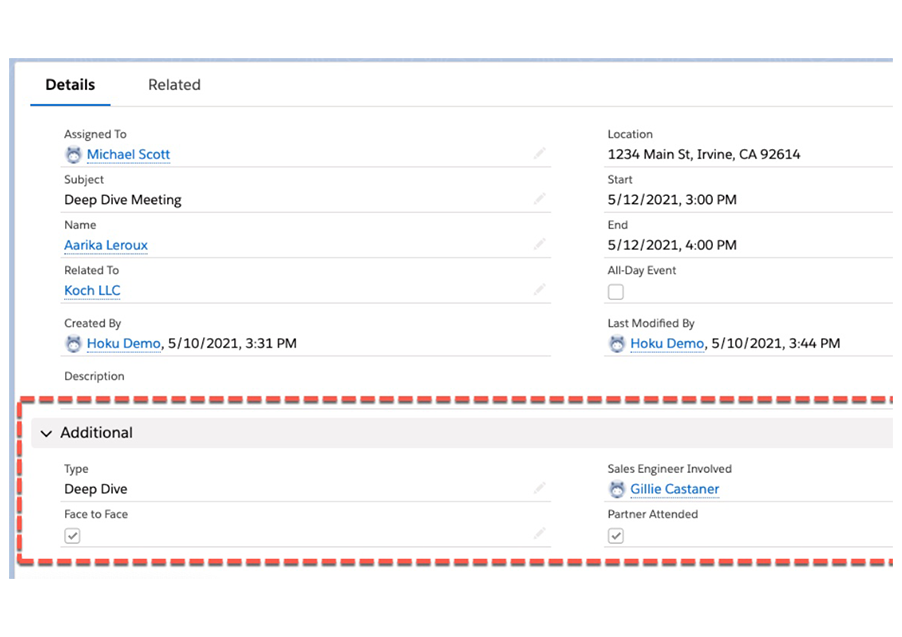Screen dimensions: 902x637
Task: Click the avatar icon beside Gillie Castaner
Action: click(x=617, y=490)
